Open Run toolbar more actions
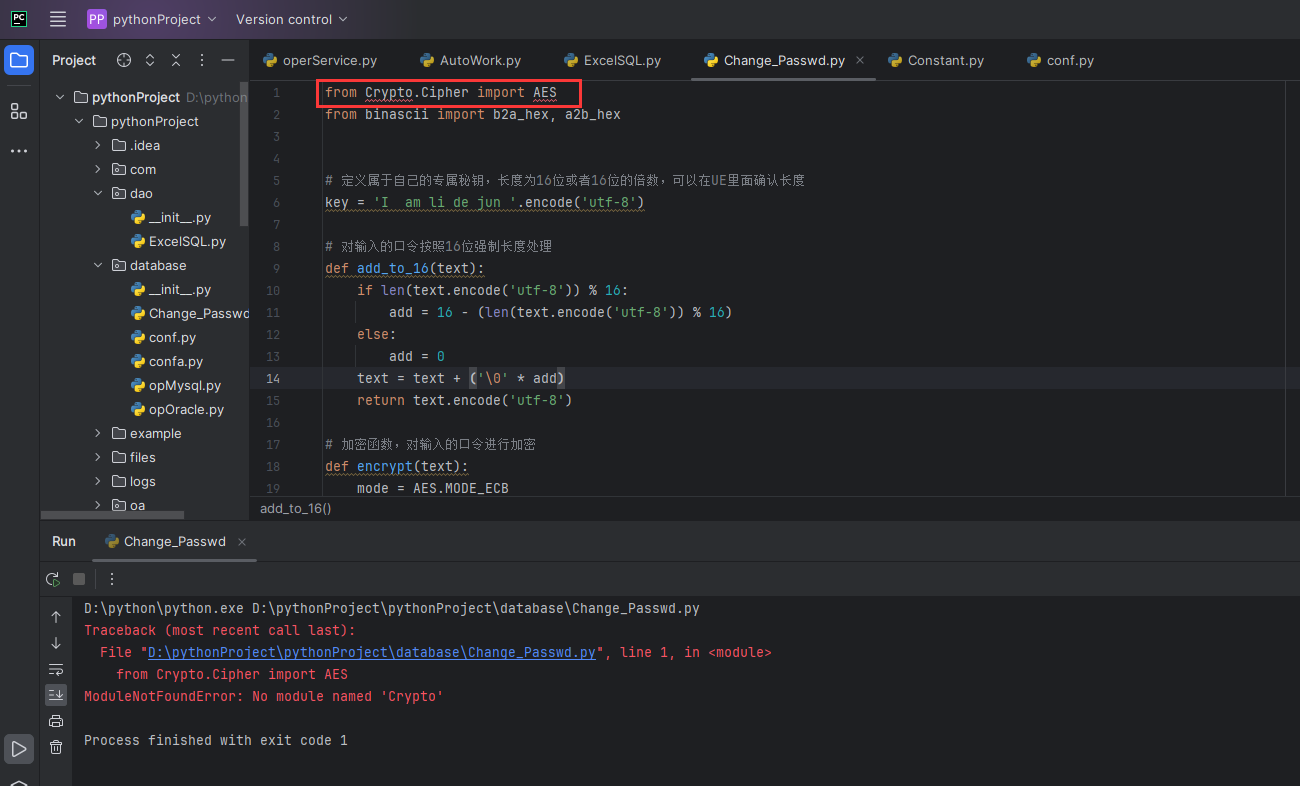1300x786 pixels. (x=112, y=579)
